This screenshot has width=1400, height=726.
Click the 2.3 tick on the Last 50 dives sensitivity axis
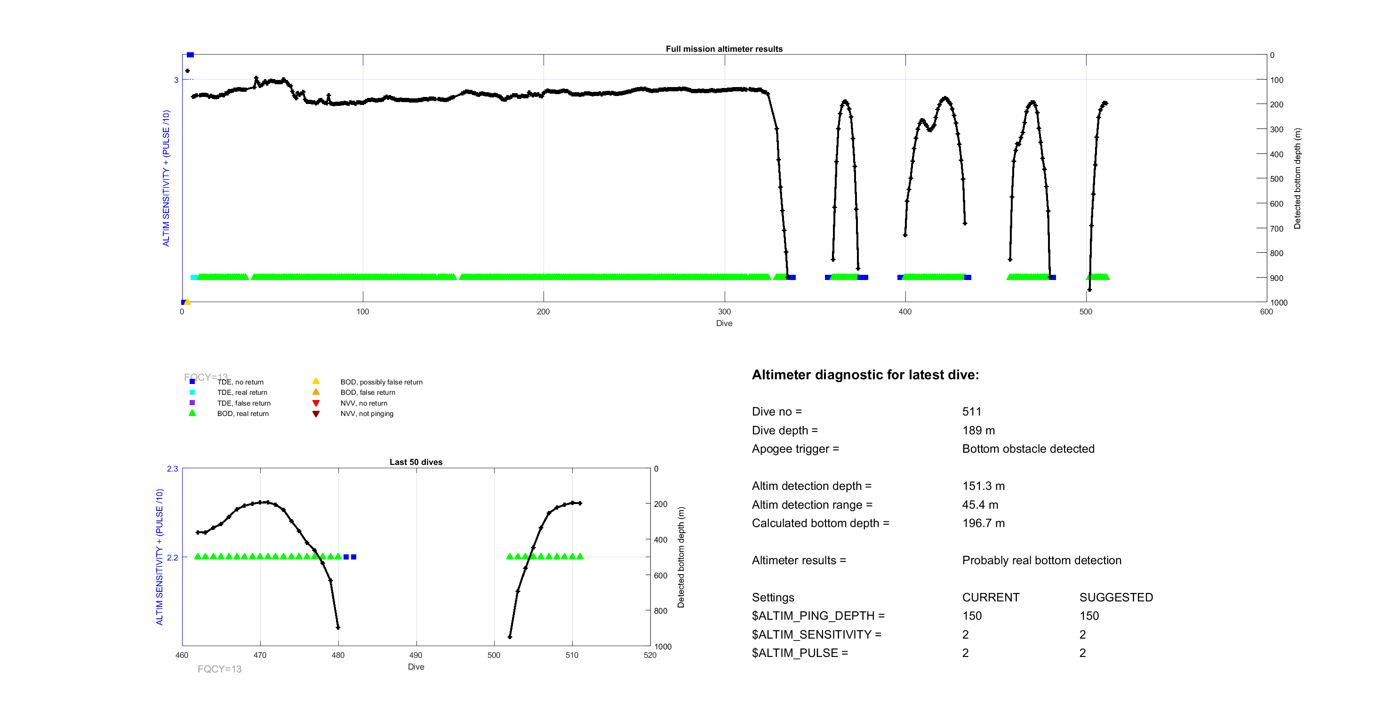pos(173,469)
